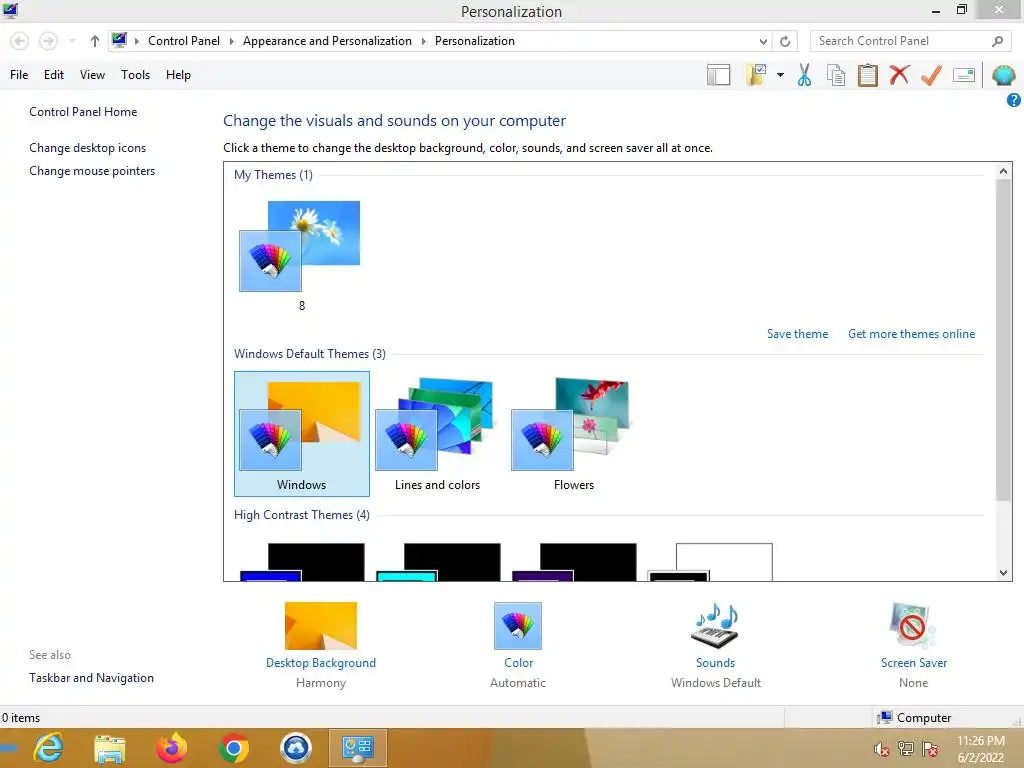This screenshot has height=768, width=1024.
Task: Click the search magnifier icon
Action: tap(997, 41)
